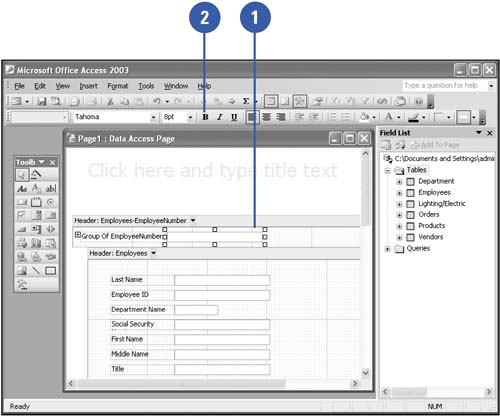Center align text in formatting toolbar
The height and width of the screenshot is (416, 500).
click(266, 117)
